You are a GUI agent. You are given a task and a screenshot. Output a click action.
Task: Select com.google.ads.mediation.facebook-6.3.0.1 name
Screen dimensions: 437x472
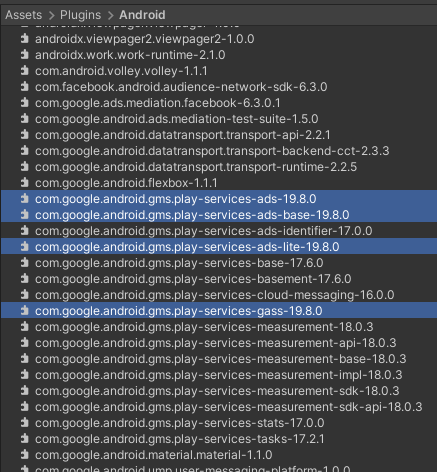point(158,103)
